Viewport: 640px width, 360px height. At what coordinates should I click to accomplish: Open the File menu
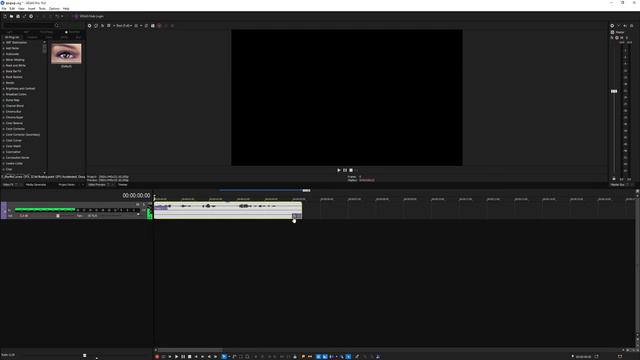[4, 8]
